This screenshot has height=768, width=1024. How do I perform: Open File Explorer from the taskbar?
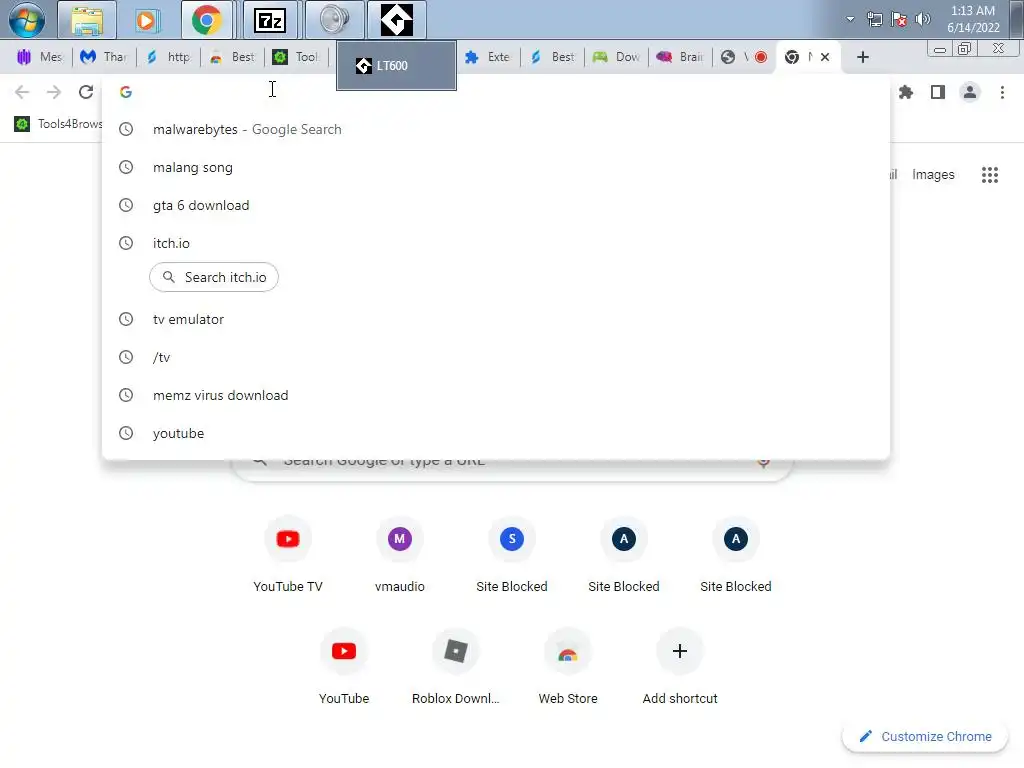tap(87, 20)
